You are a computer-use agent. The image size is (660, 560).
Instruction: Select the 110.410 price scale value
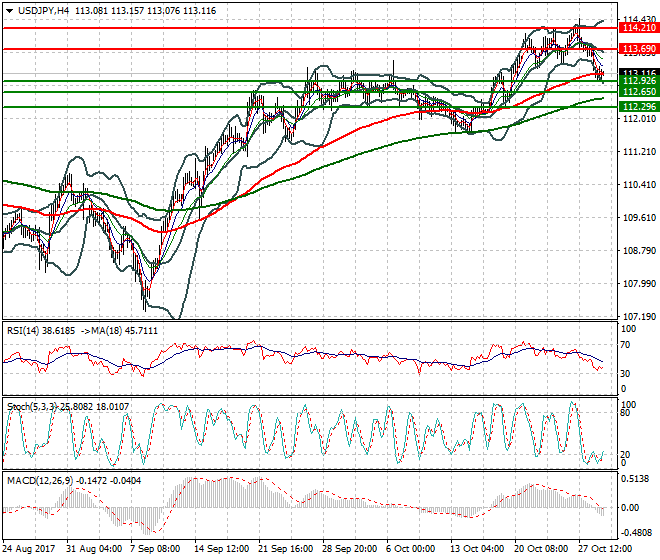(x=639, y=184)
